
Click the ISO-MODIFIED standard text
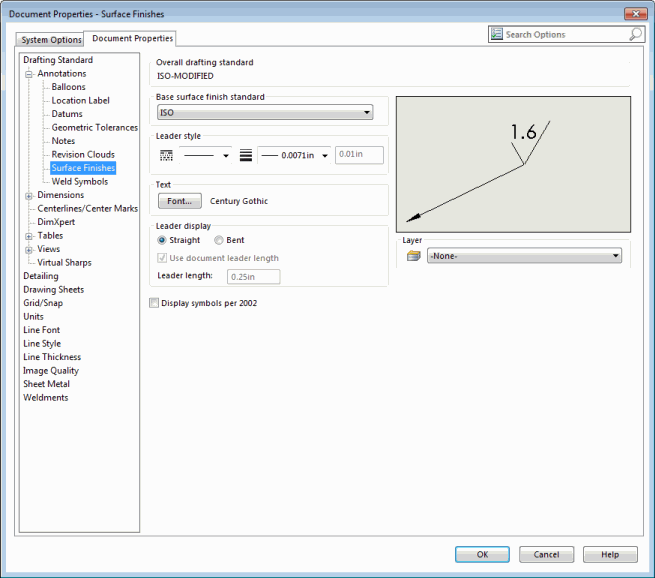tap(185, 76)
